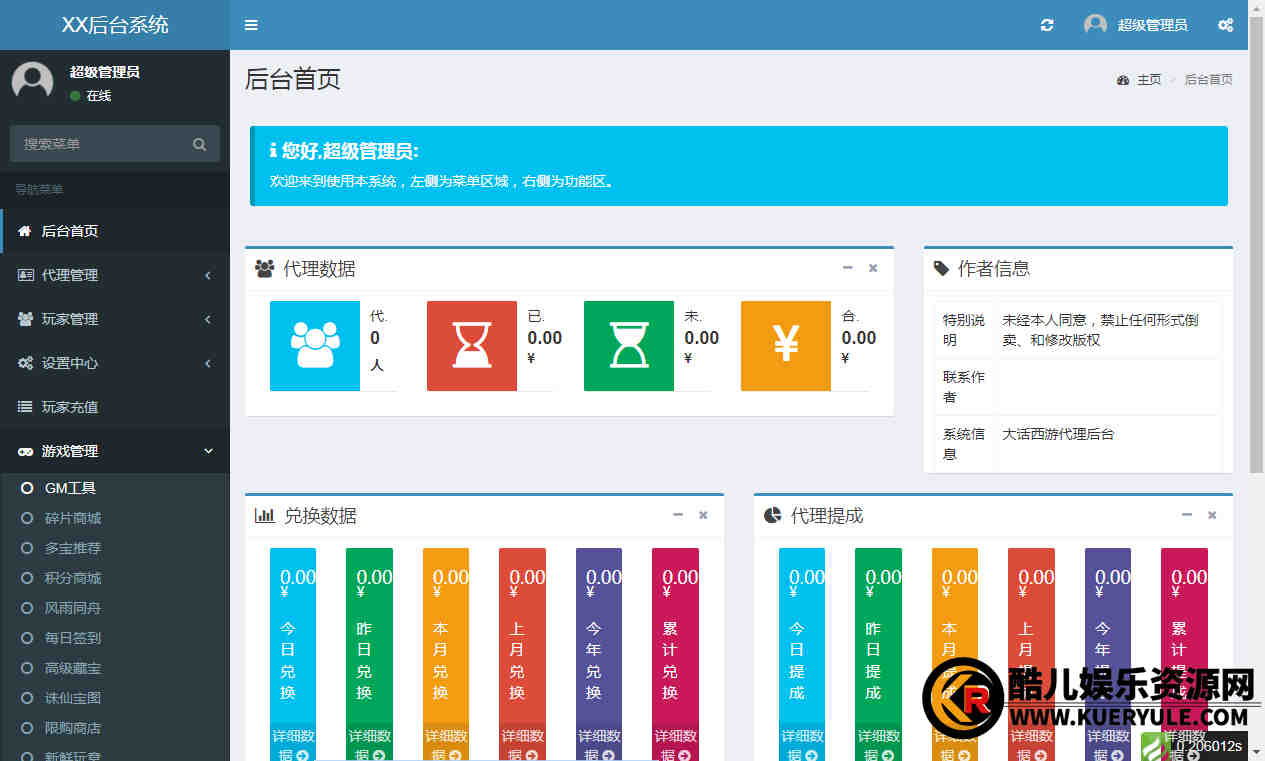Select the 积分商城 submenu item
This screenshot has height=761, width=1265.
pos(72,578)
